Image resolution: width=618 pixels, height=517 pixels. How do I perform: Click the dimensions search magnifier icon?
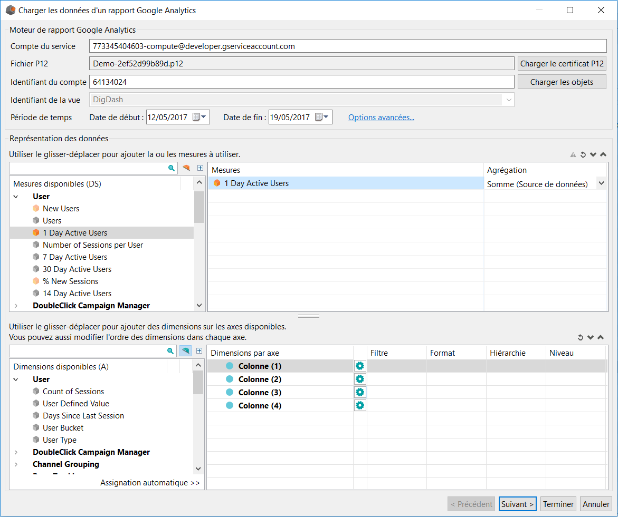pos(172,352)
